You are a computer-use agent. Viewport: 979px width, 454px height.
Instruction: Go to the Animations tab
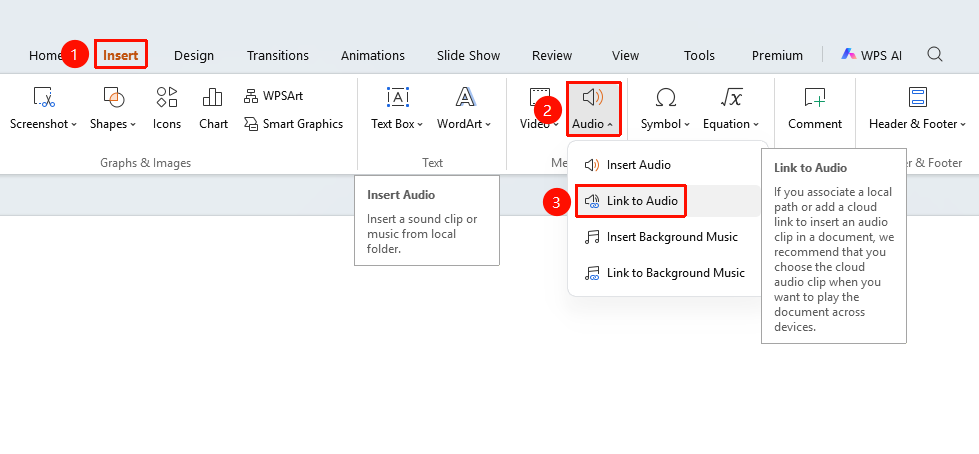click(373, 56)
